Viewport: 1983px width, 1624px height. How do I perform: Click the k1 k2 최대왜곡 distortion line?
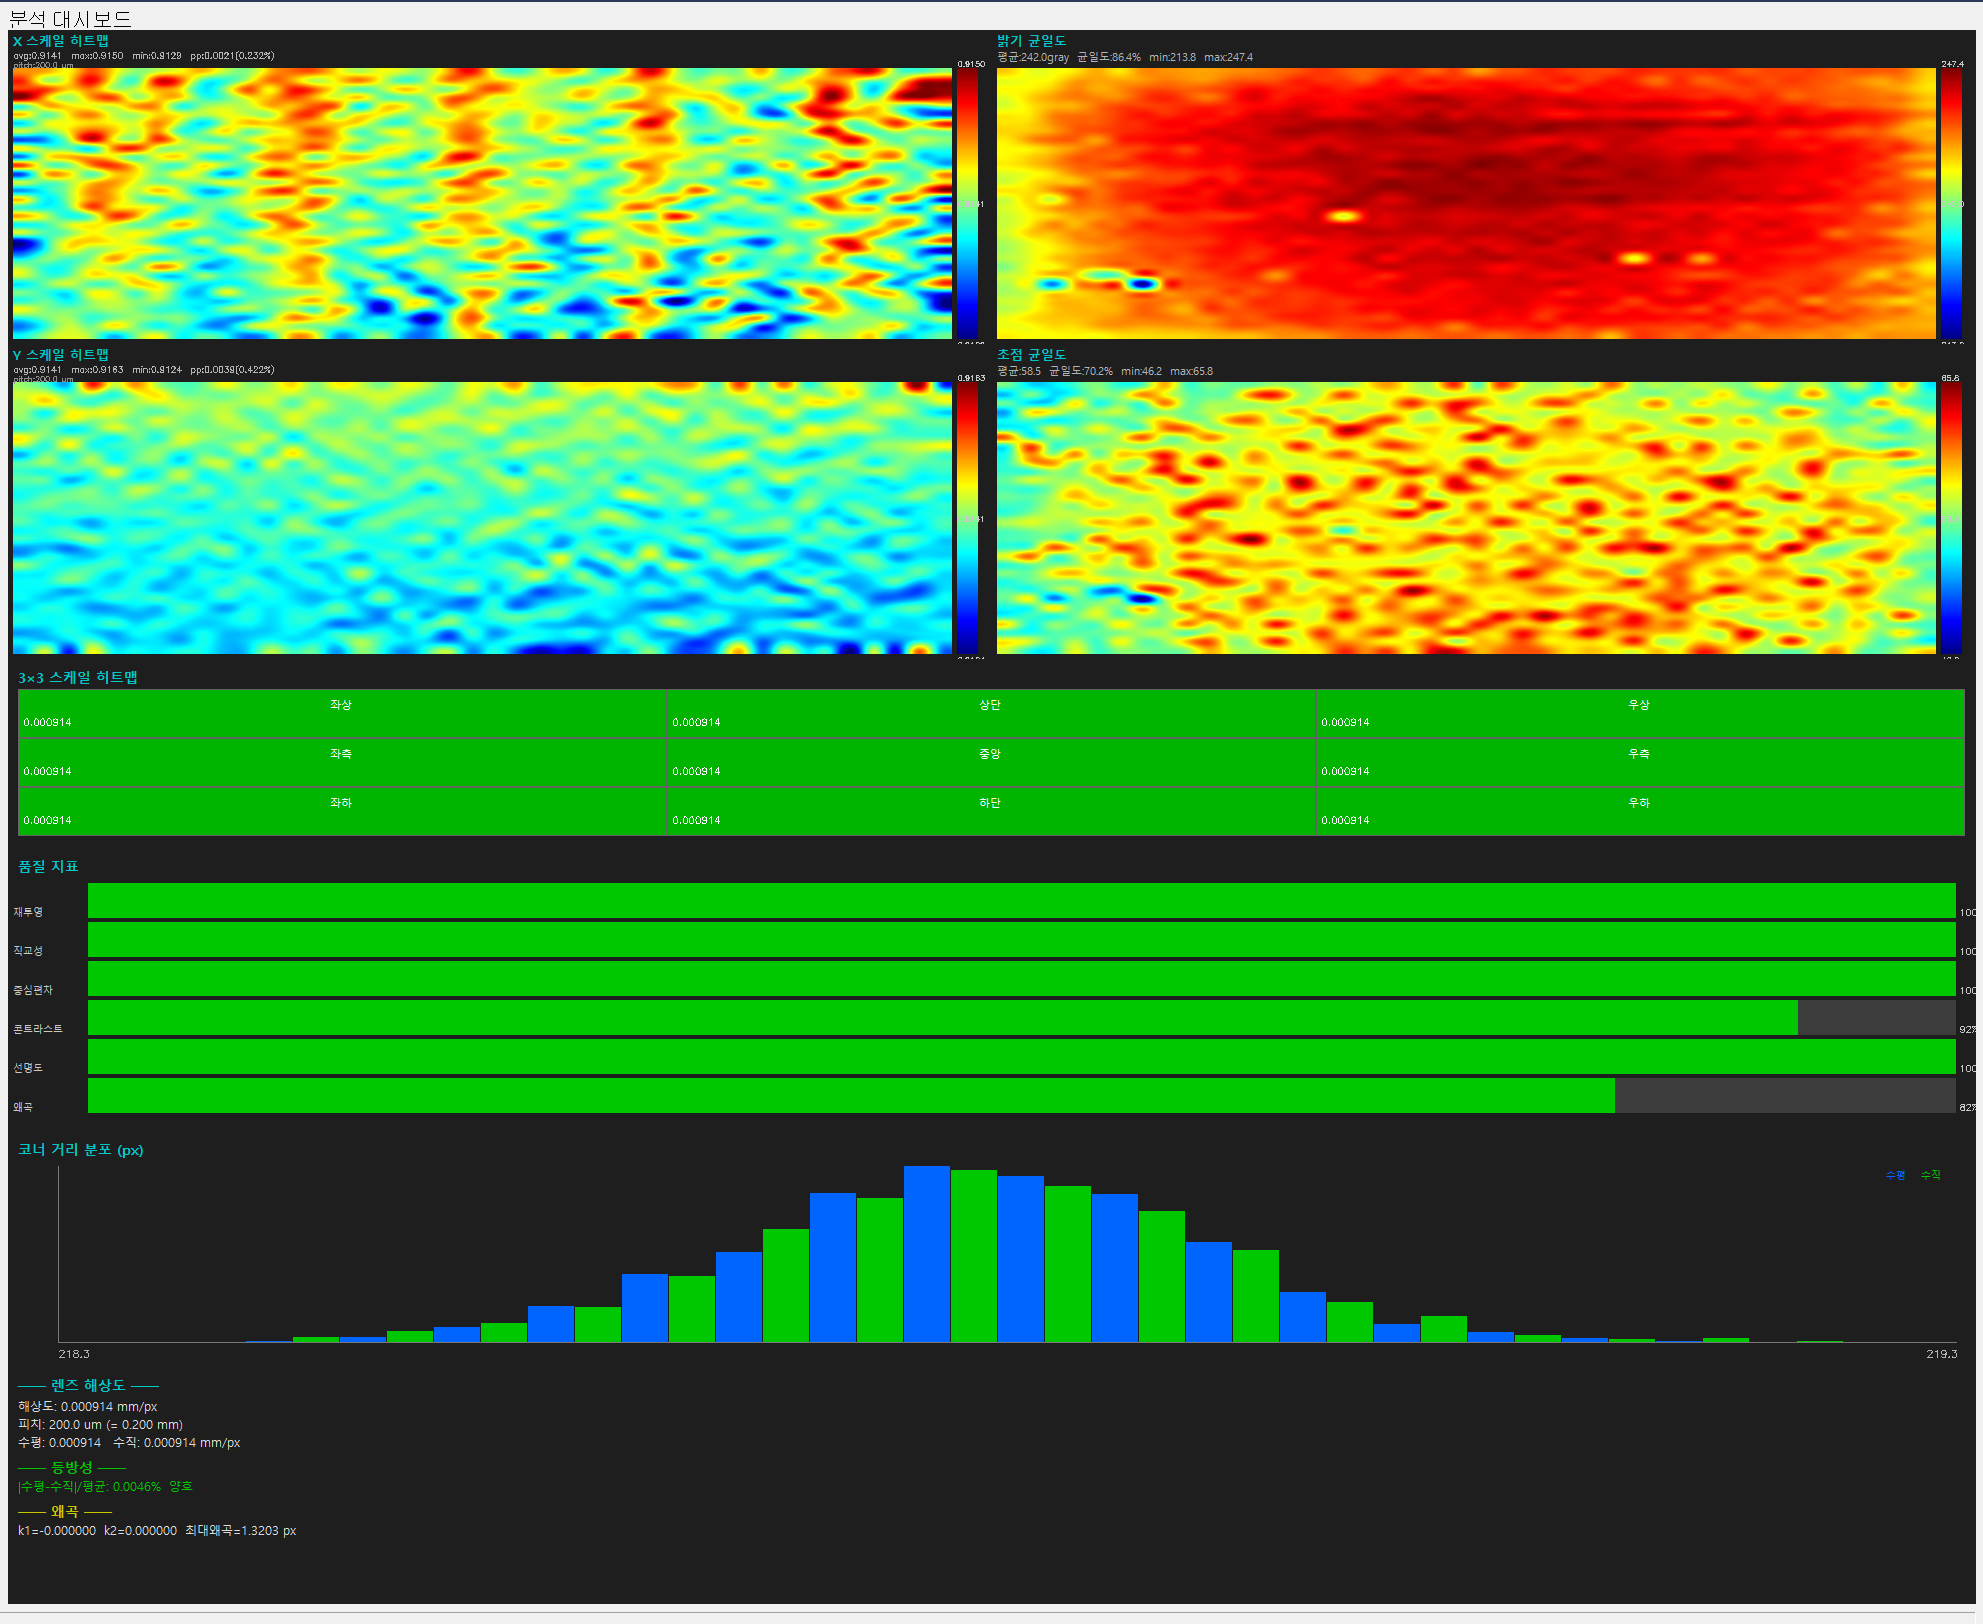coord(157,1531)
